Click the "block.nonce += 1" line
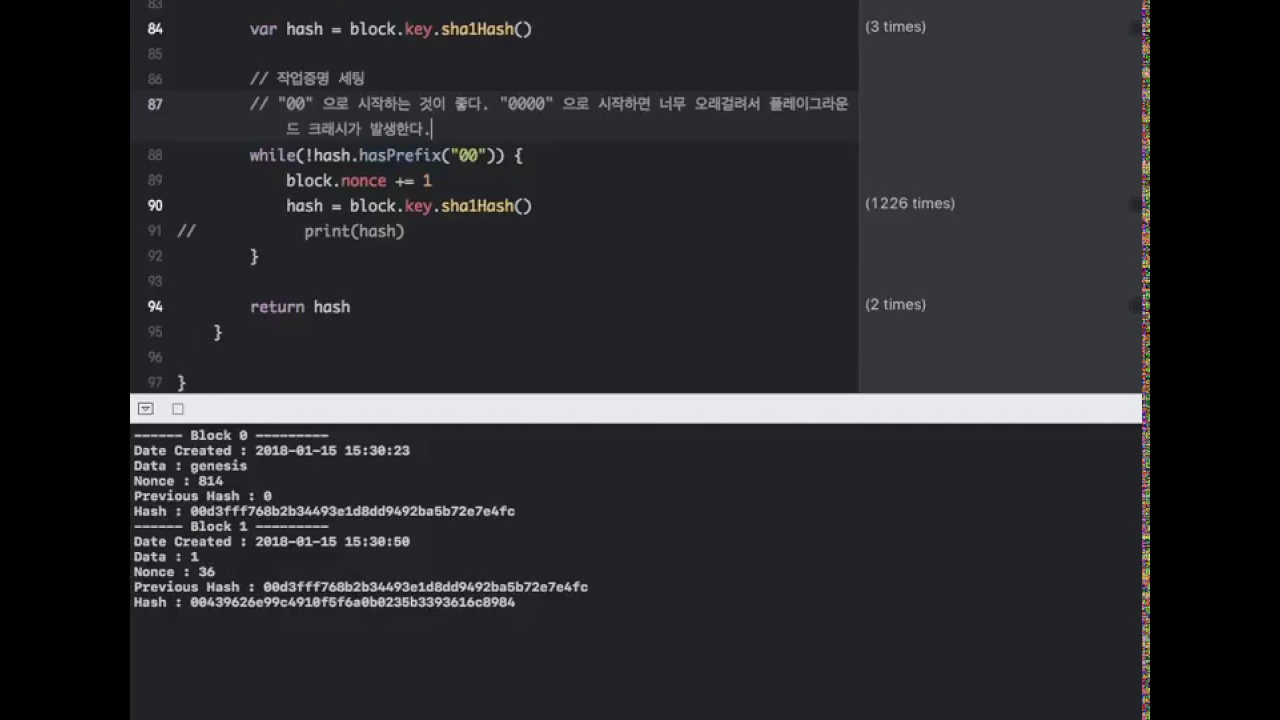 point(359,180)
